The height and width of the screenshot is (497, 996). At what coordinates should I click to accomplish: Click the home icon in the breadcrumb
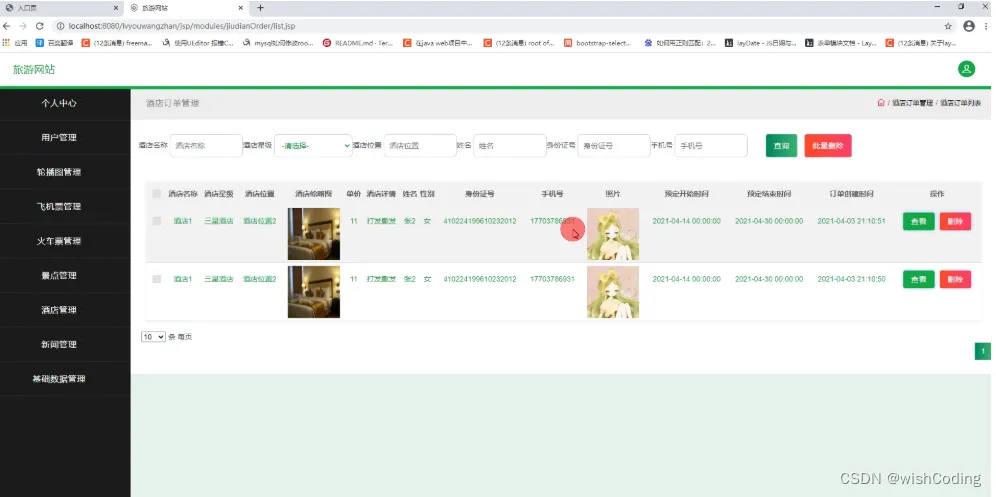pos(880,102)
